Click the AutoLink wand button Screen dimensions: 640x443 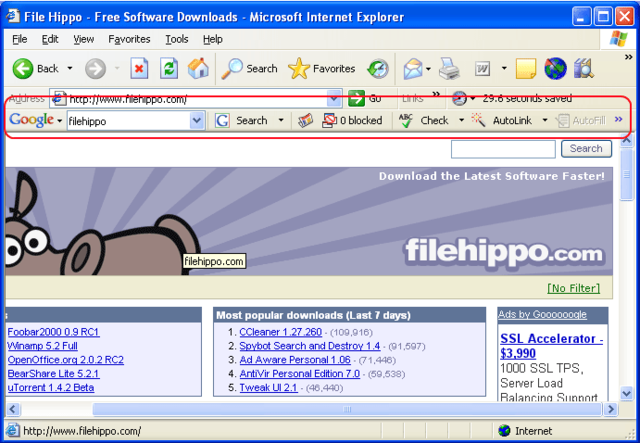point(502,120)
